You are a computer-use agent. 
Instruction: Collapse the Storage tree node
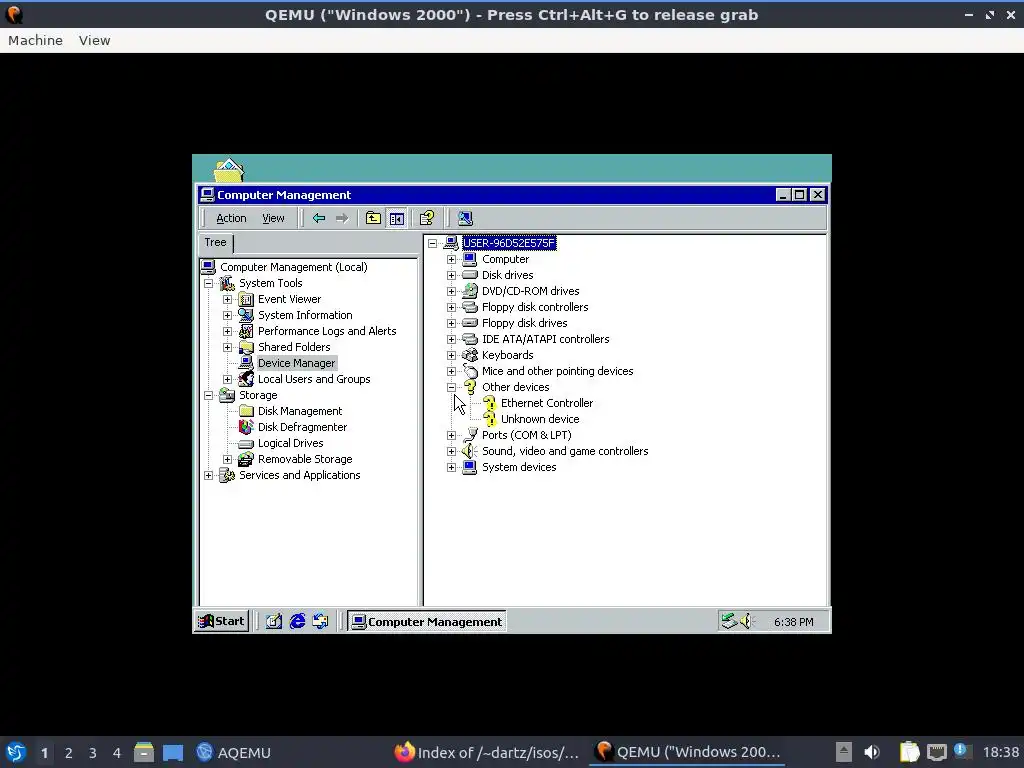[208, 395]
